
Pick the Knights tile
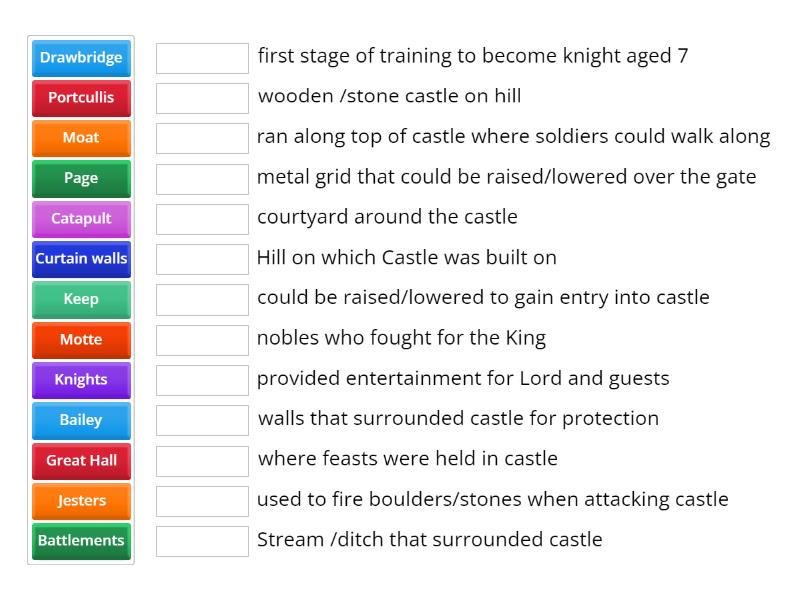81,380
